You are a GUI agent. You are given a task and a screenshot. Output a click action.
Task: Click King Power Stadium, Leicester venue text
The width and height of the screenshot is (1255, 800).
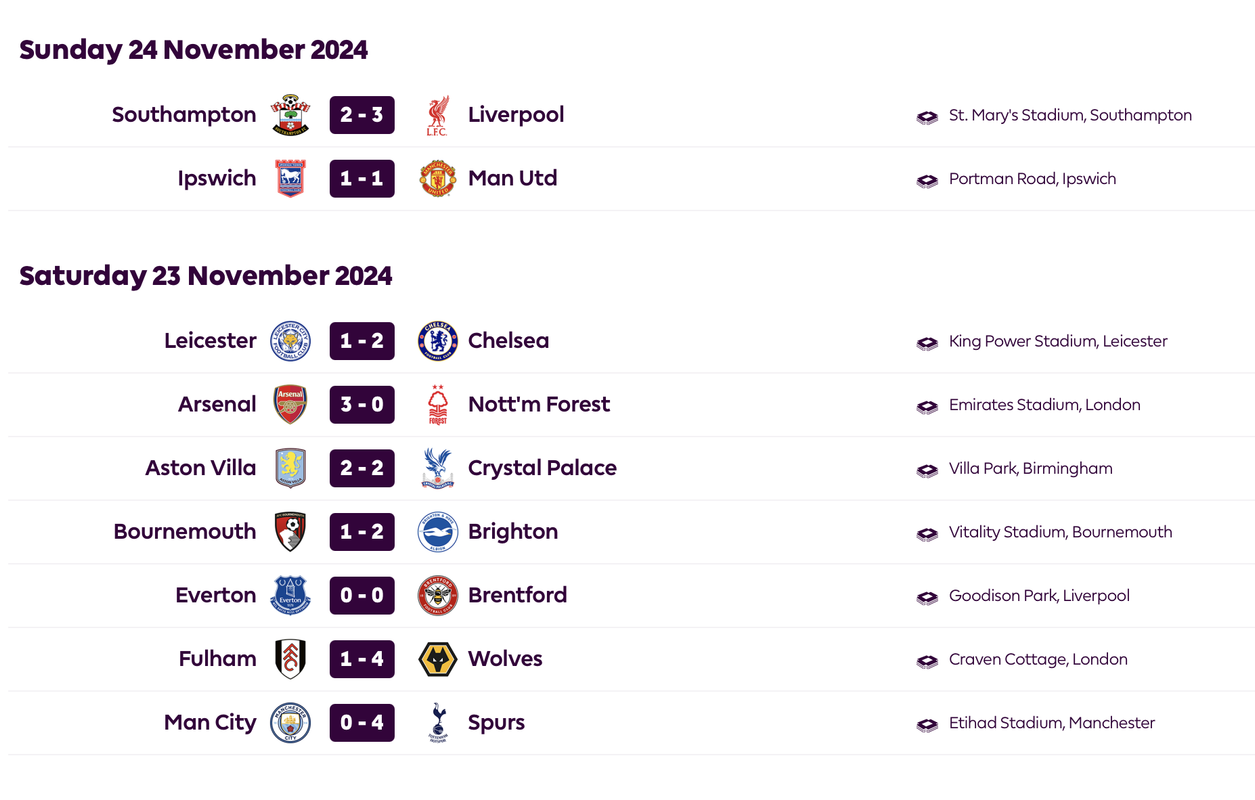[1058, 341]
